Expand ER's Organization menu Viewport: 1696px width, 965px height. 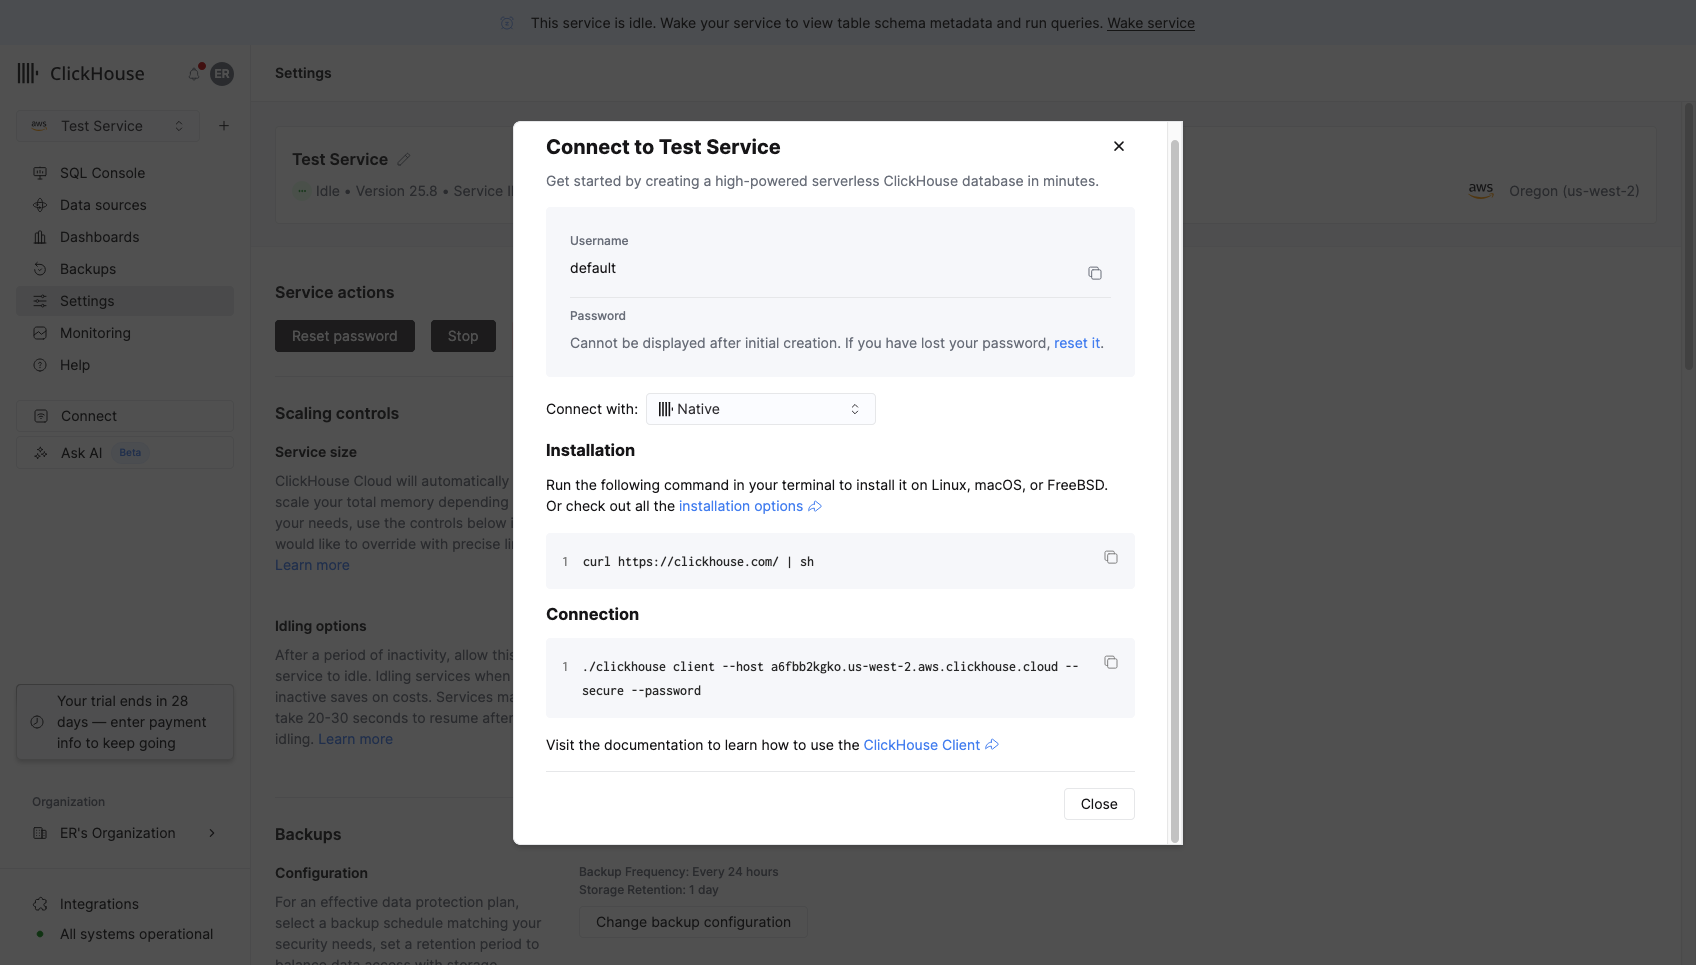tap(125, 833)
